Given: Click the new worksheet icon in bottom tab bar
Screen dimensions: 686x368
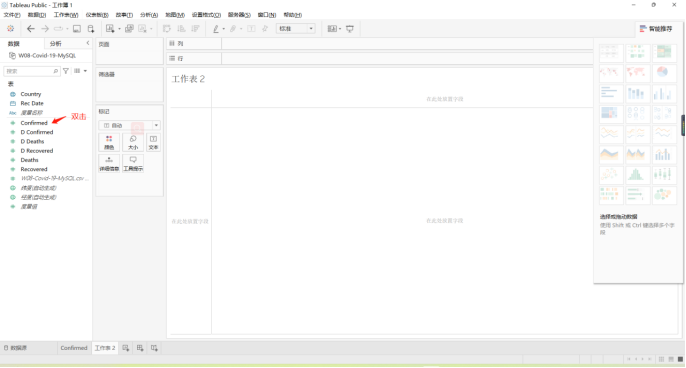Looking at the screenshot, I should [x=126, y=348].
